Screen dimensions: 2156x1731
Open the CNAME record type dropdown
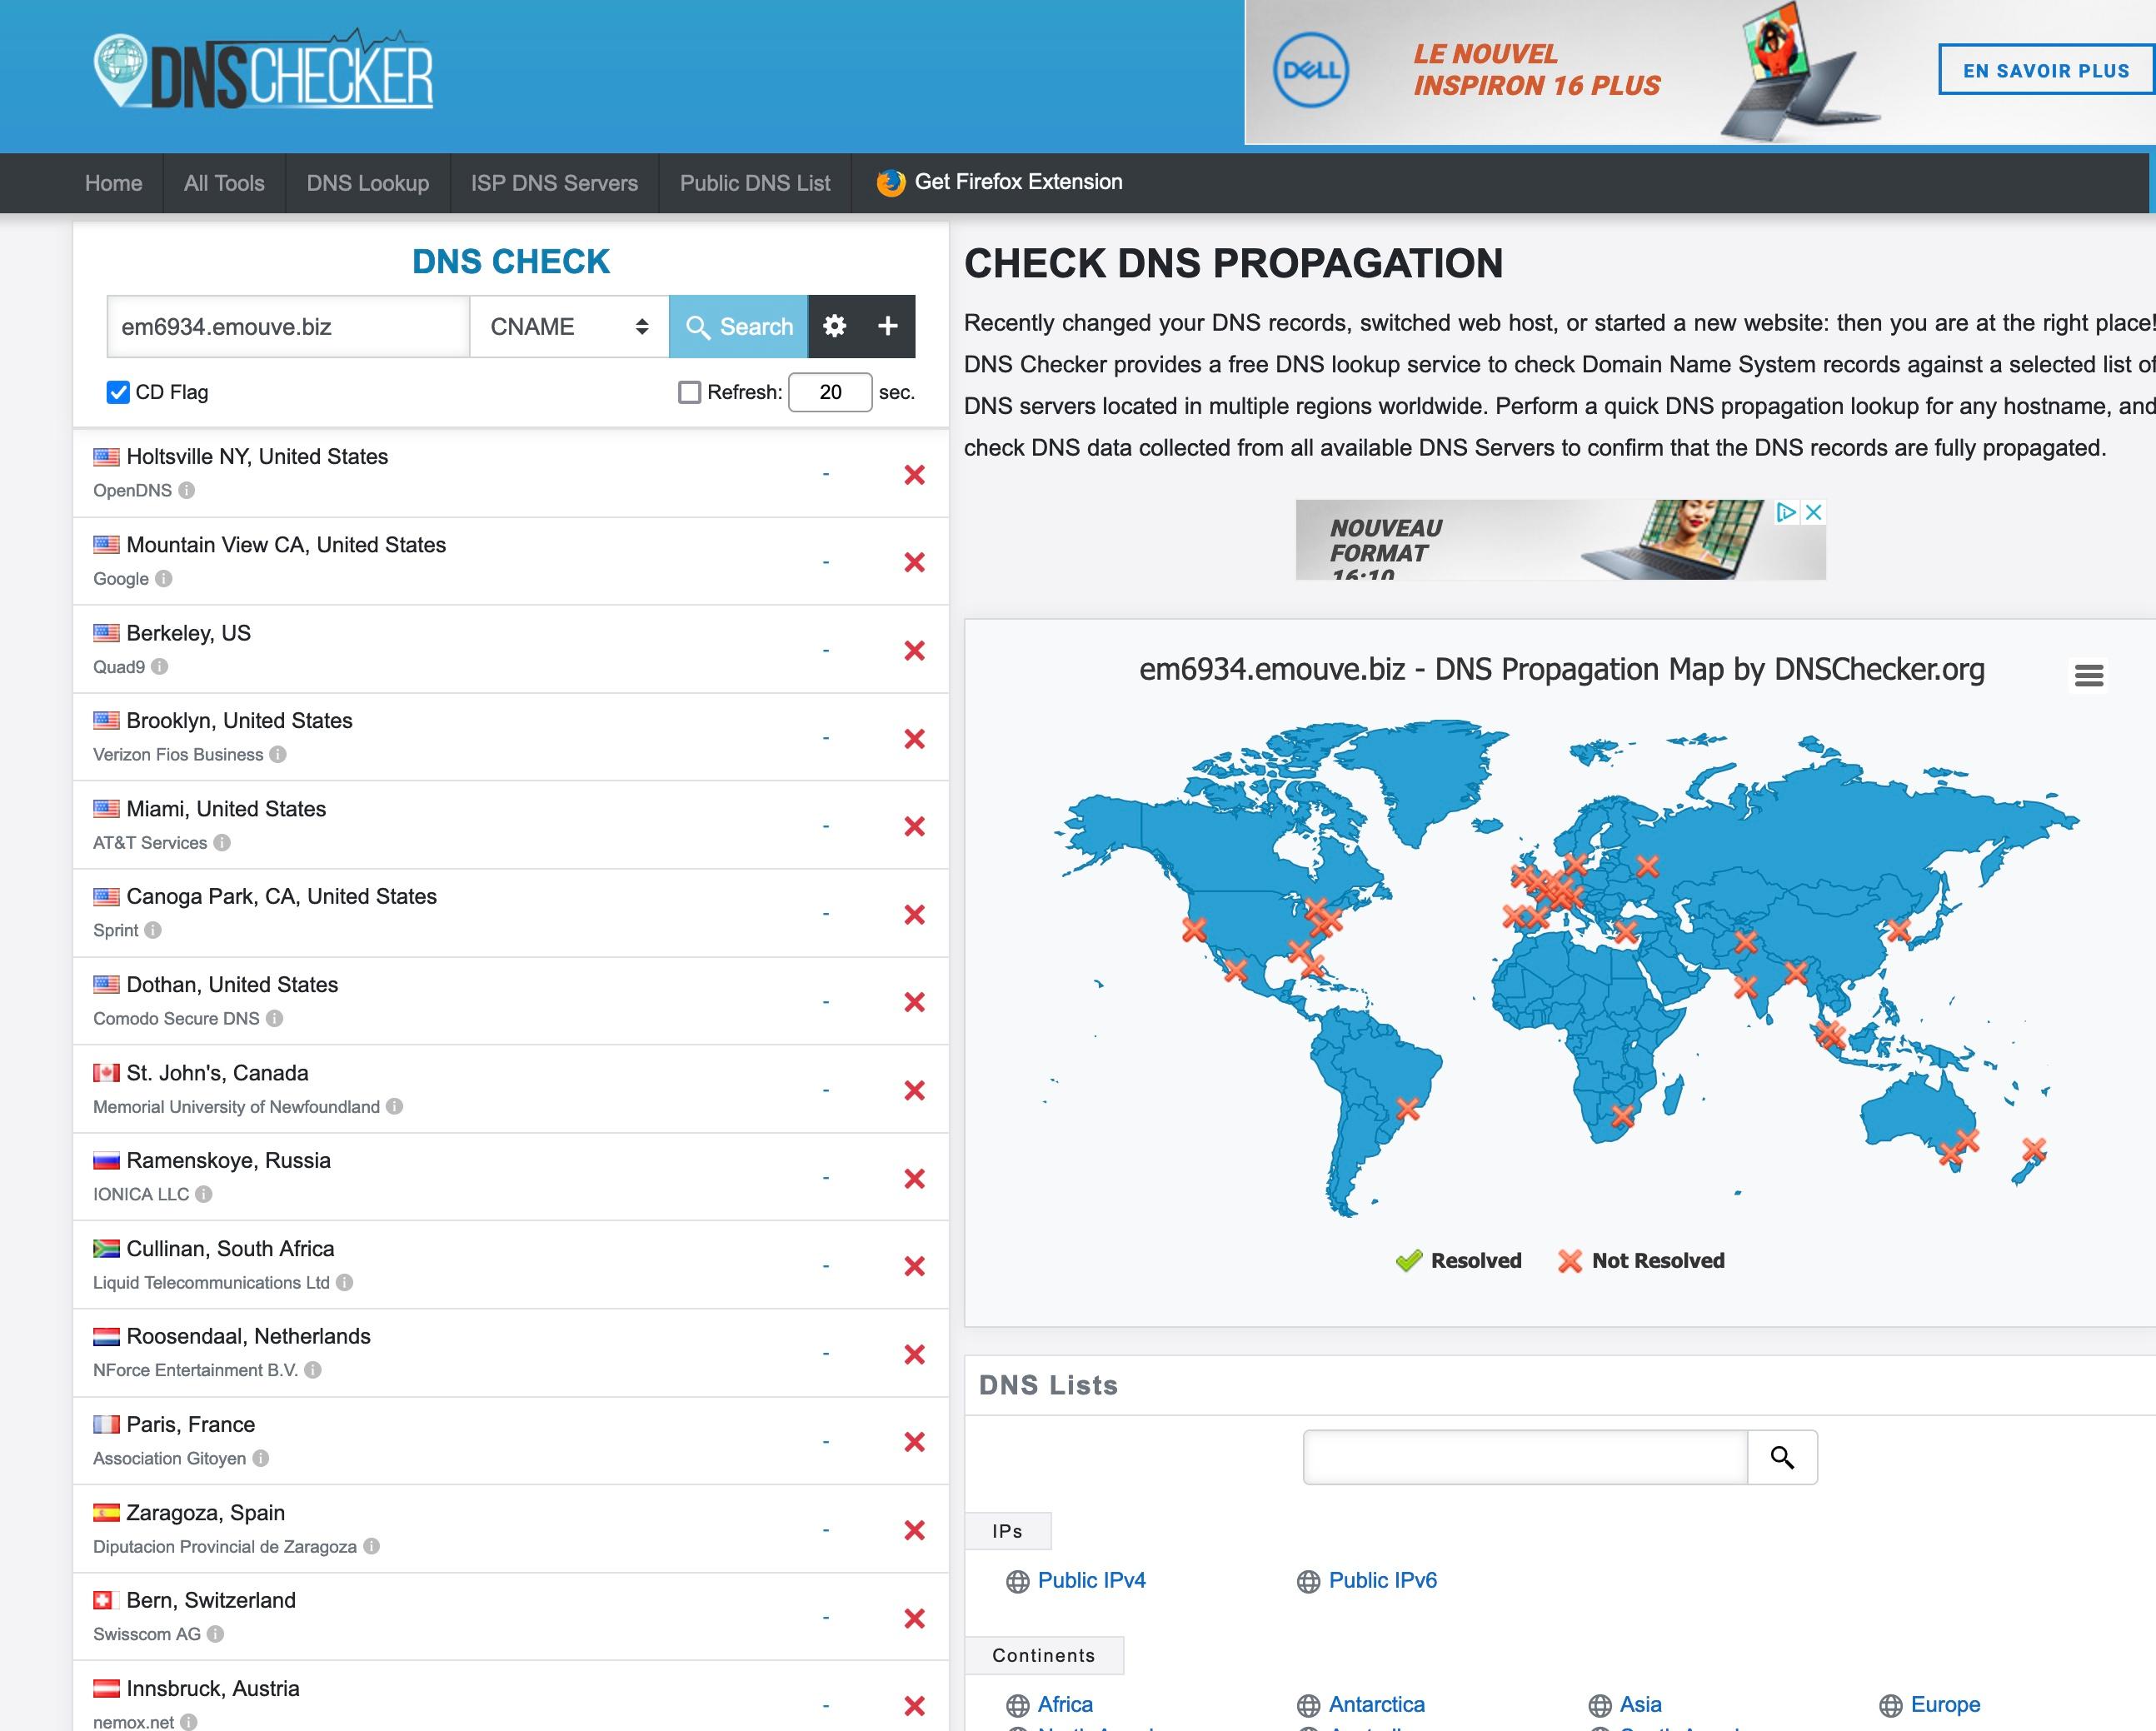click(x=569, y=326)
